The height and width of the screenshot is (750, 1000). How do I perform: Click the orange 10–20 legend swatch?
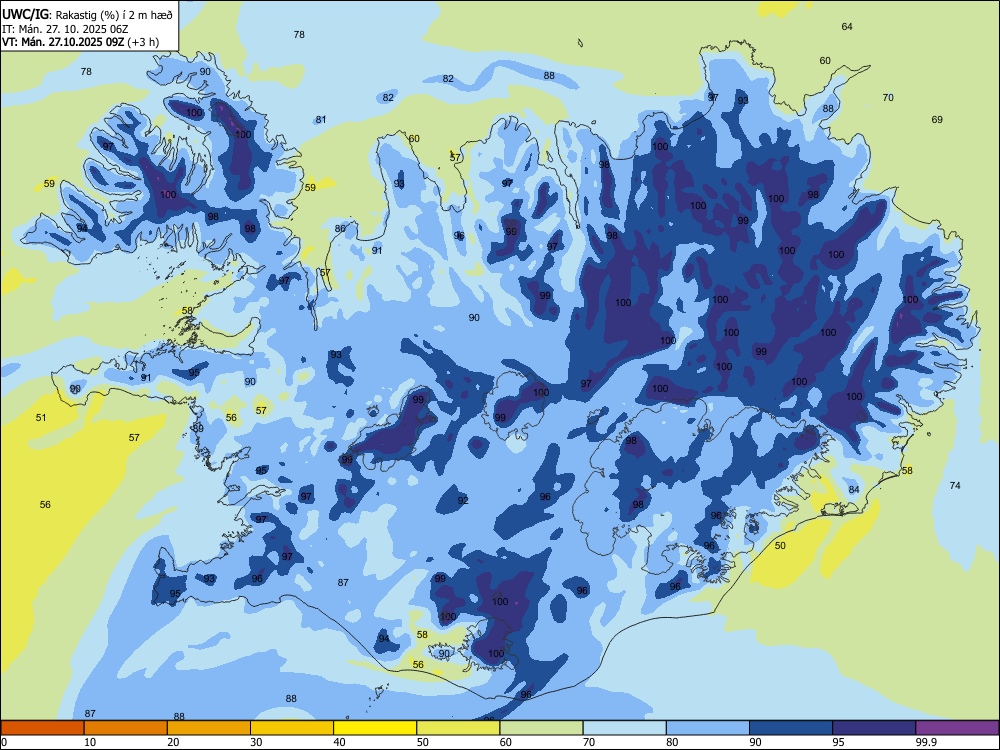coord(126,728)
